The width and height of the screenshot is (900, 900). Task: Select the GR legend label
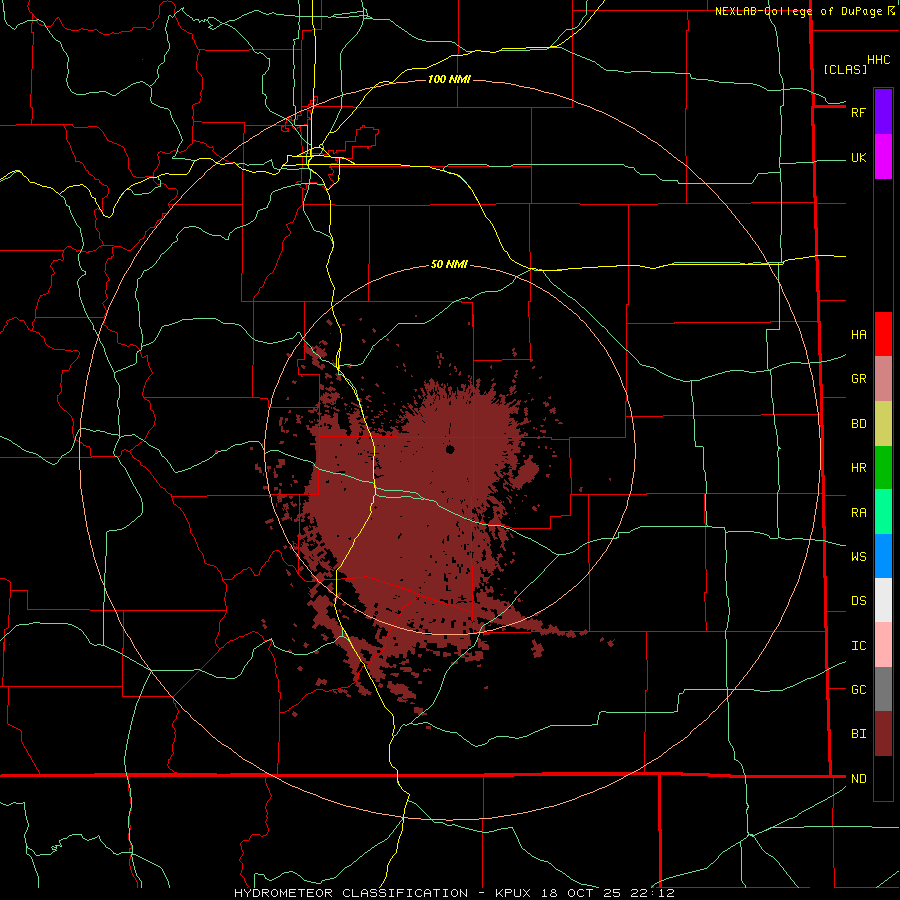(x=858, y=379)
